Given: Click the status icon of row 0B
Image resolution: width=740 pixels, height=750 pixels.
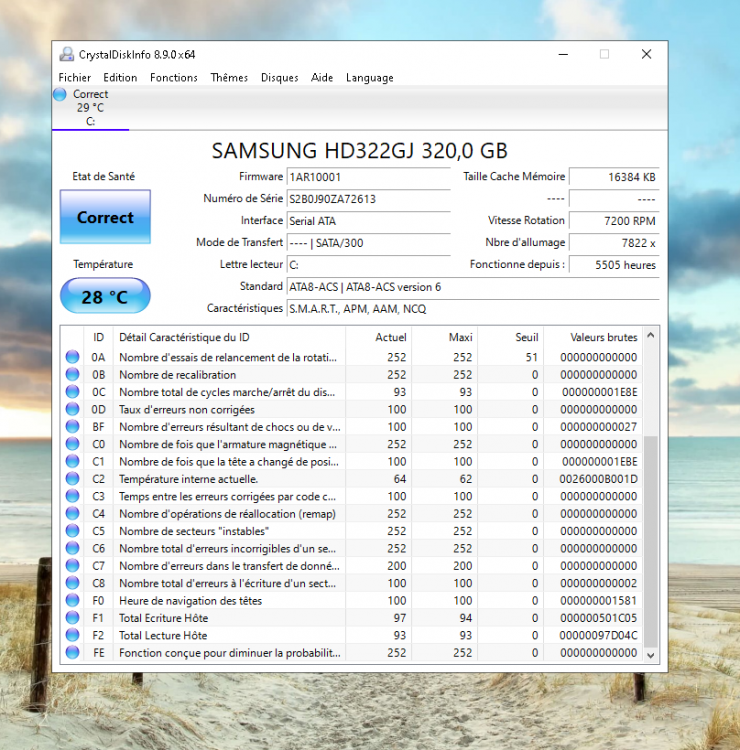Looking at the screenshot, I should tap(73, 375).
